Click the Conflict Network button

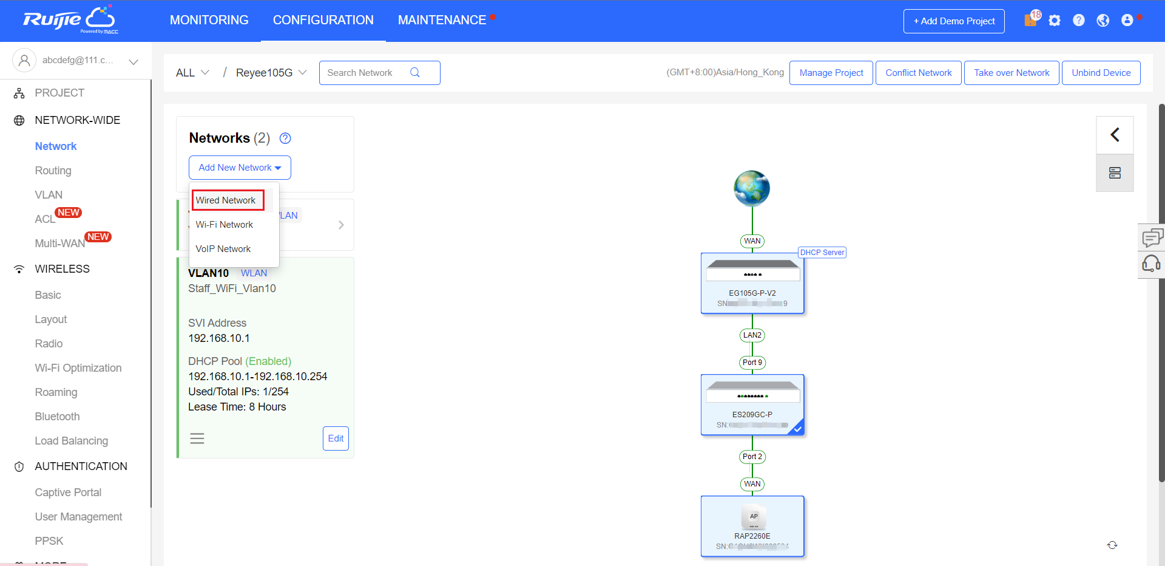pyautogui.click(x=918, y=73)
